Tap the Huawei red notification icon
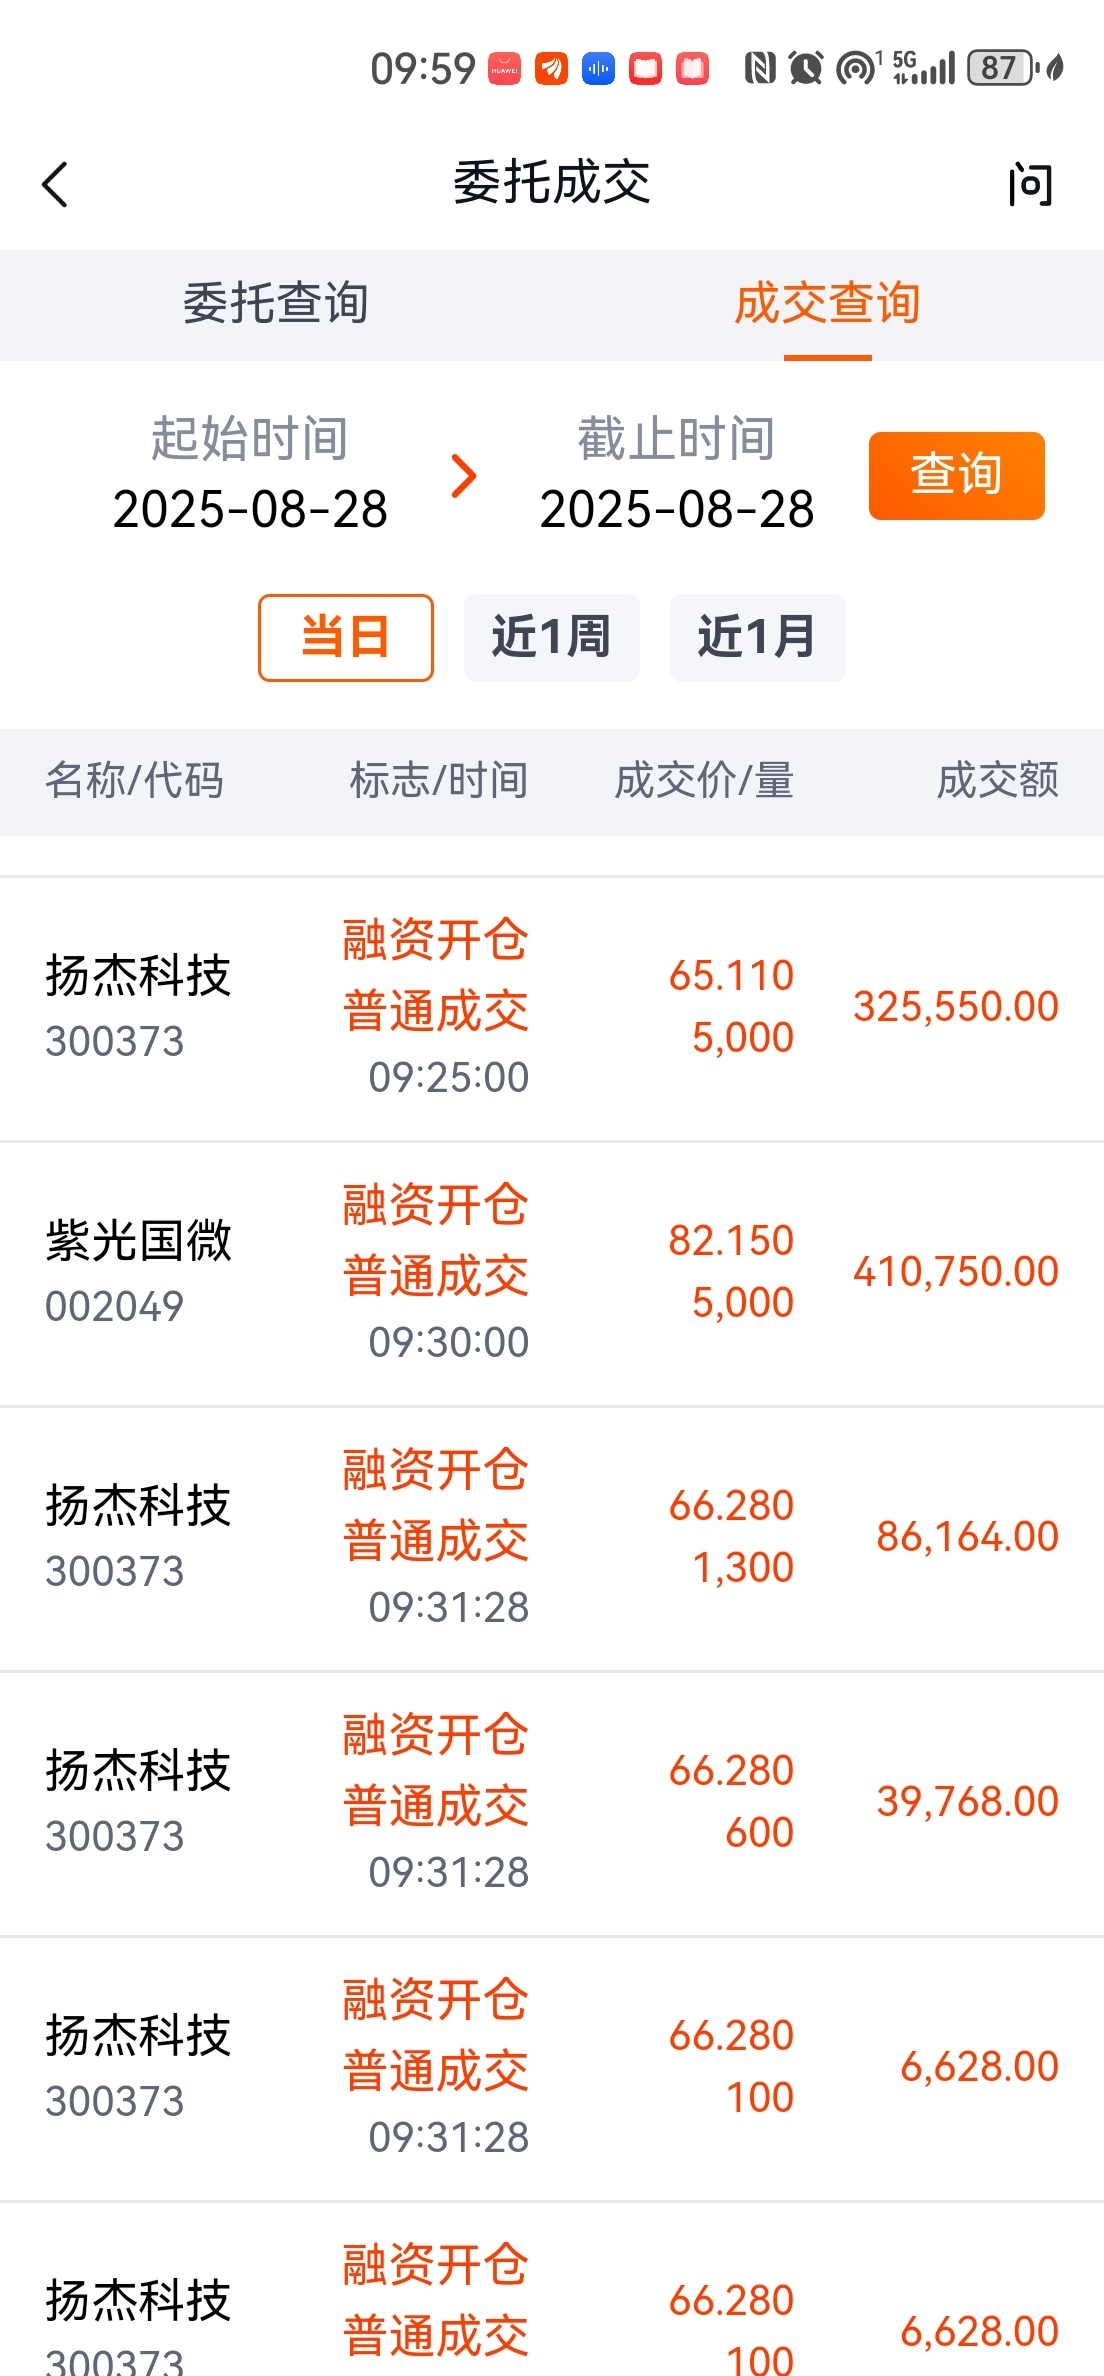Screen dimensions: 1104x2376 (x=504, y=69)
